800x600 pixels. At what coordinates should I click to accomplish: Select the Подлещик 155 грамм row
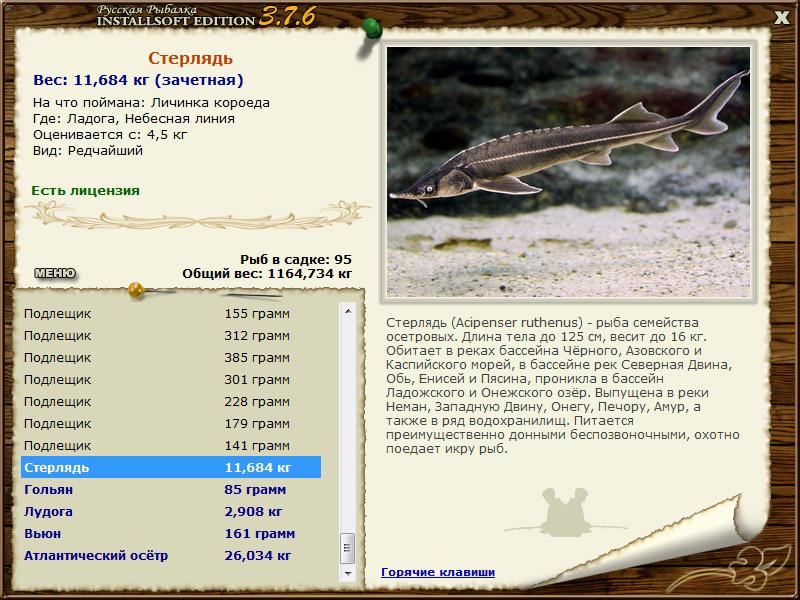pos(171,313)
